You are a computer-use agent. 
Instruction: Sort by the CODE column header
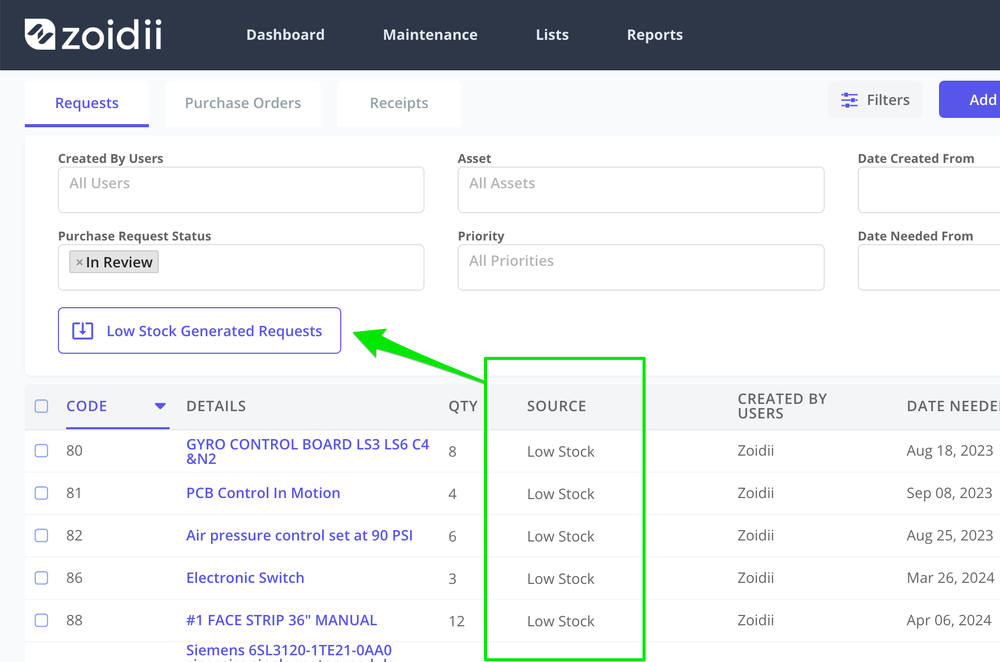pos(86,406)
